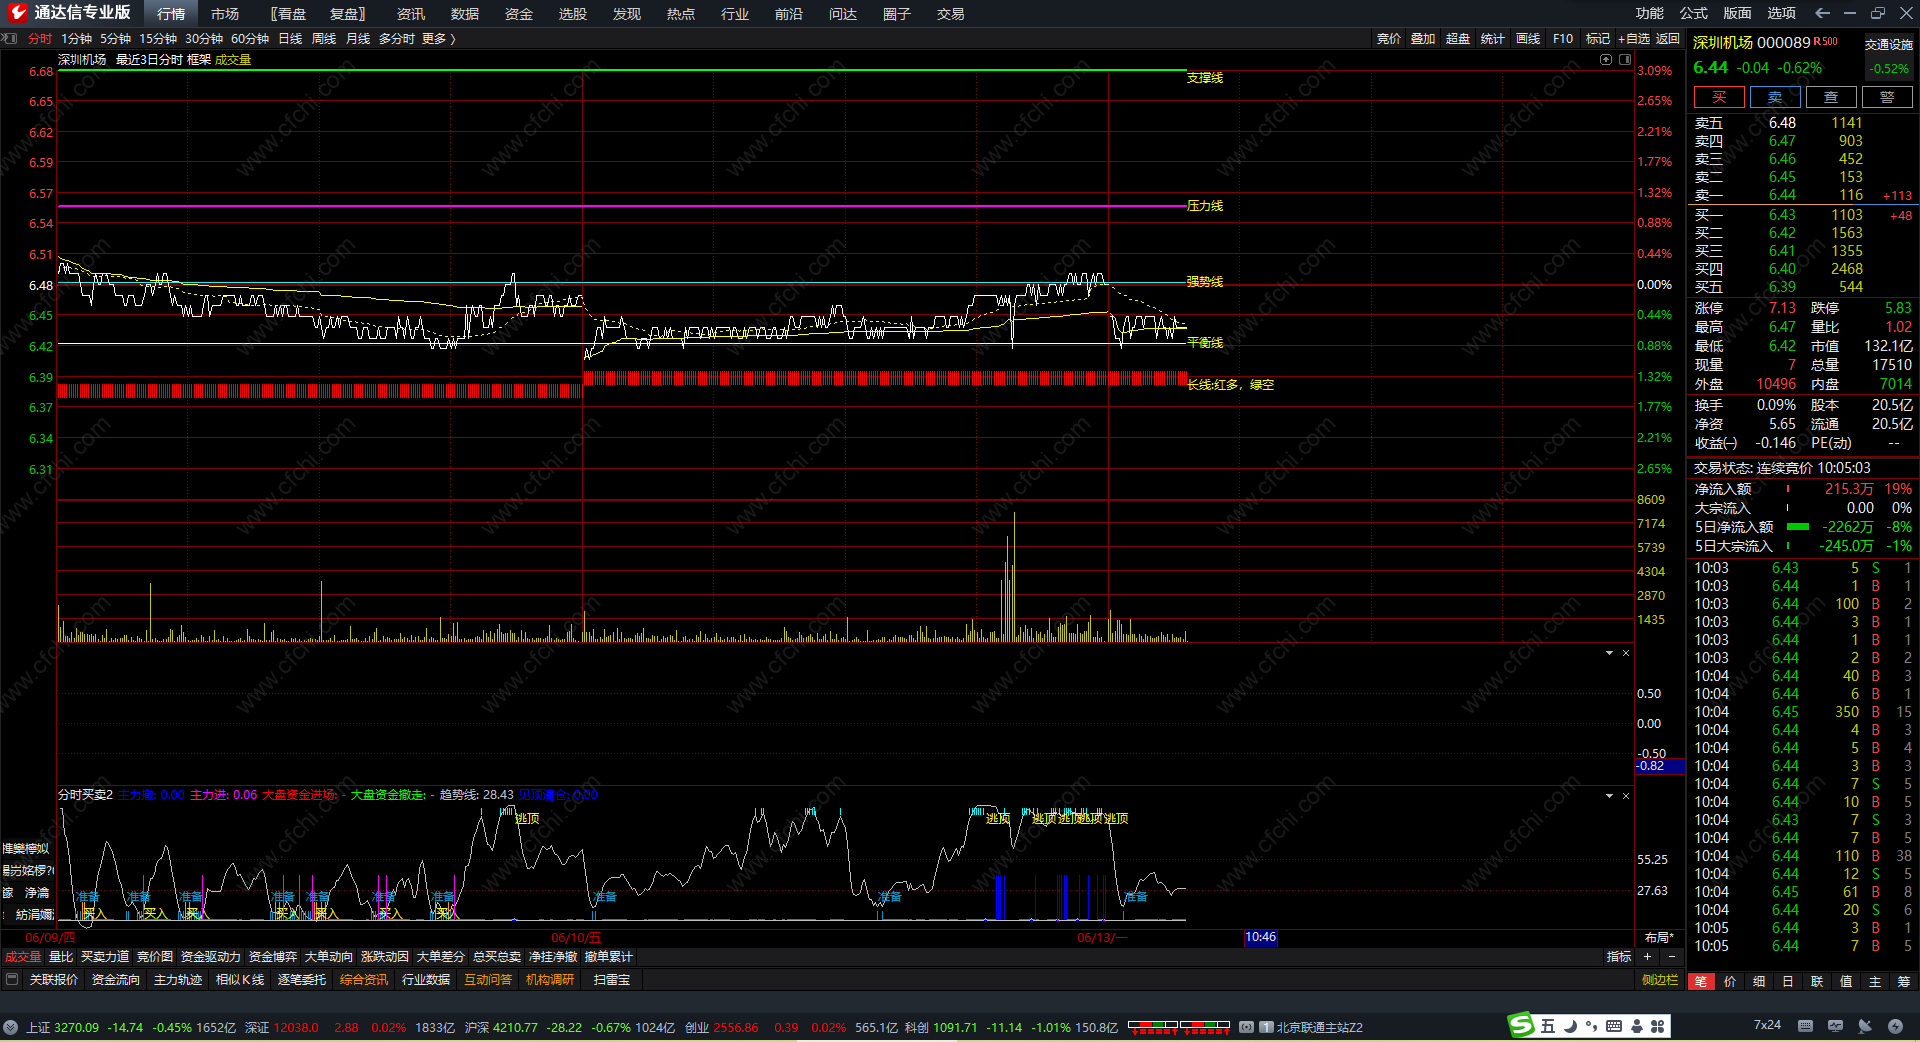Viewport: 1920px width, 1042px height.
Task: Open the 版面 menu
Action: (1738, 13)
